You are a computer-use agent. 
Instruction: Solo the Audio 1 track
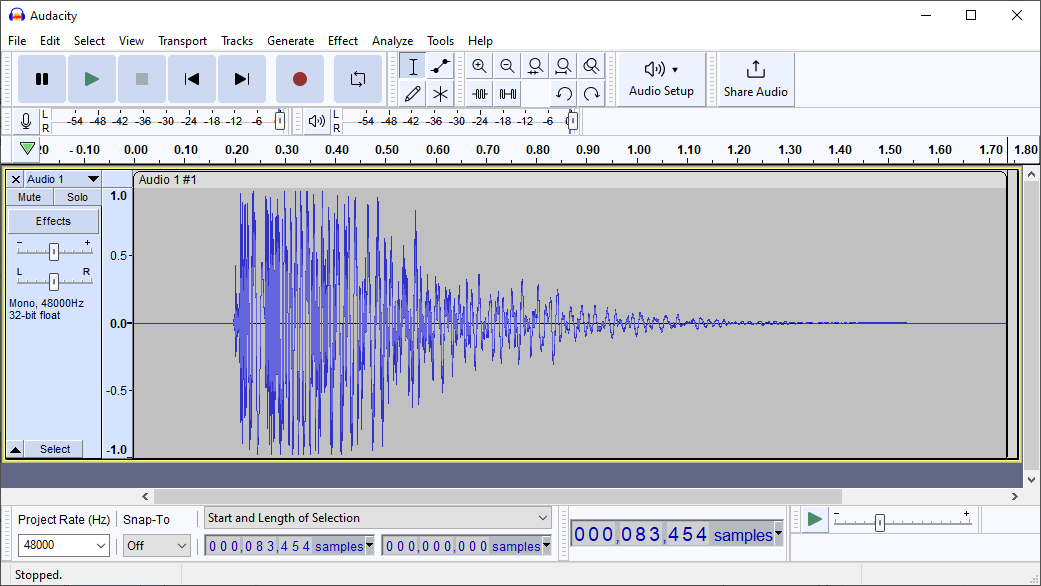tap(77, 197)
